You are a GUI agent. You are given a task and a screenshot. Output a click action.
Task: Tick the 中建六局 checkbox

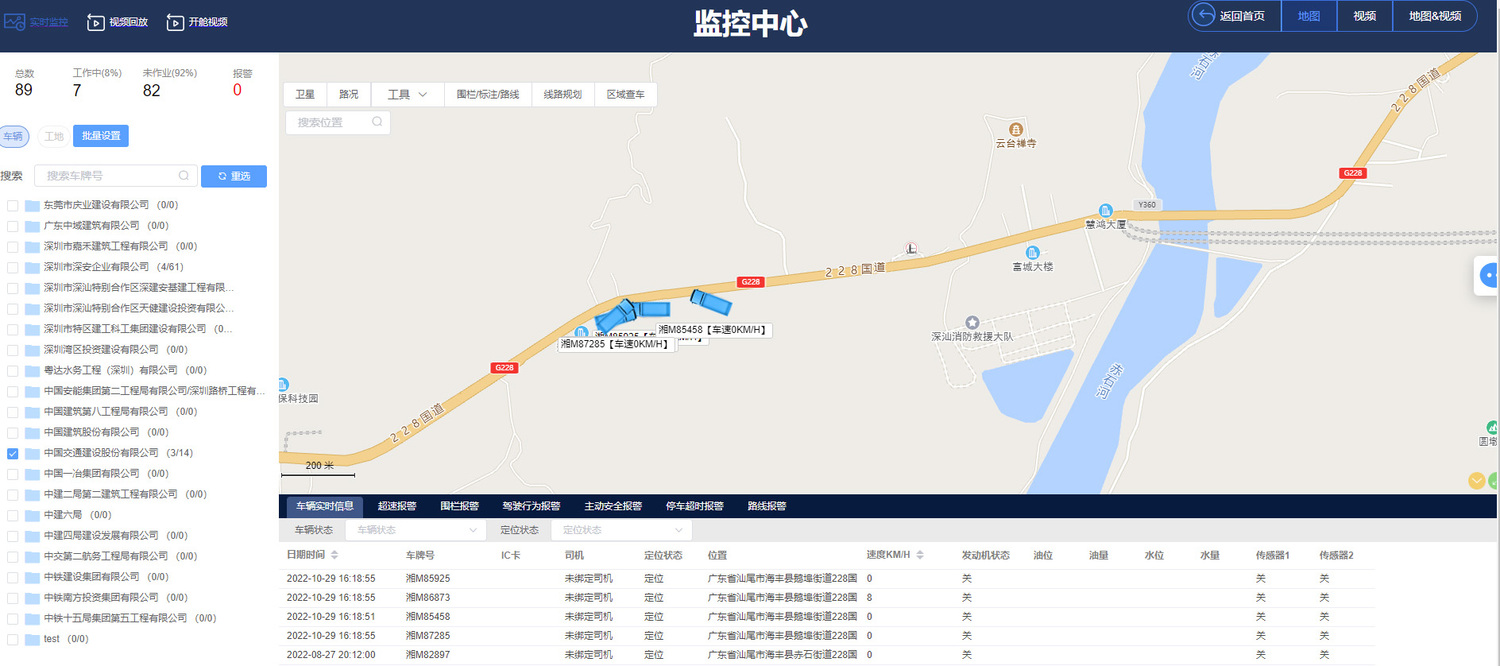coord(13,515)
